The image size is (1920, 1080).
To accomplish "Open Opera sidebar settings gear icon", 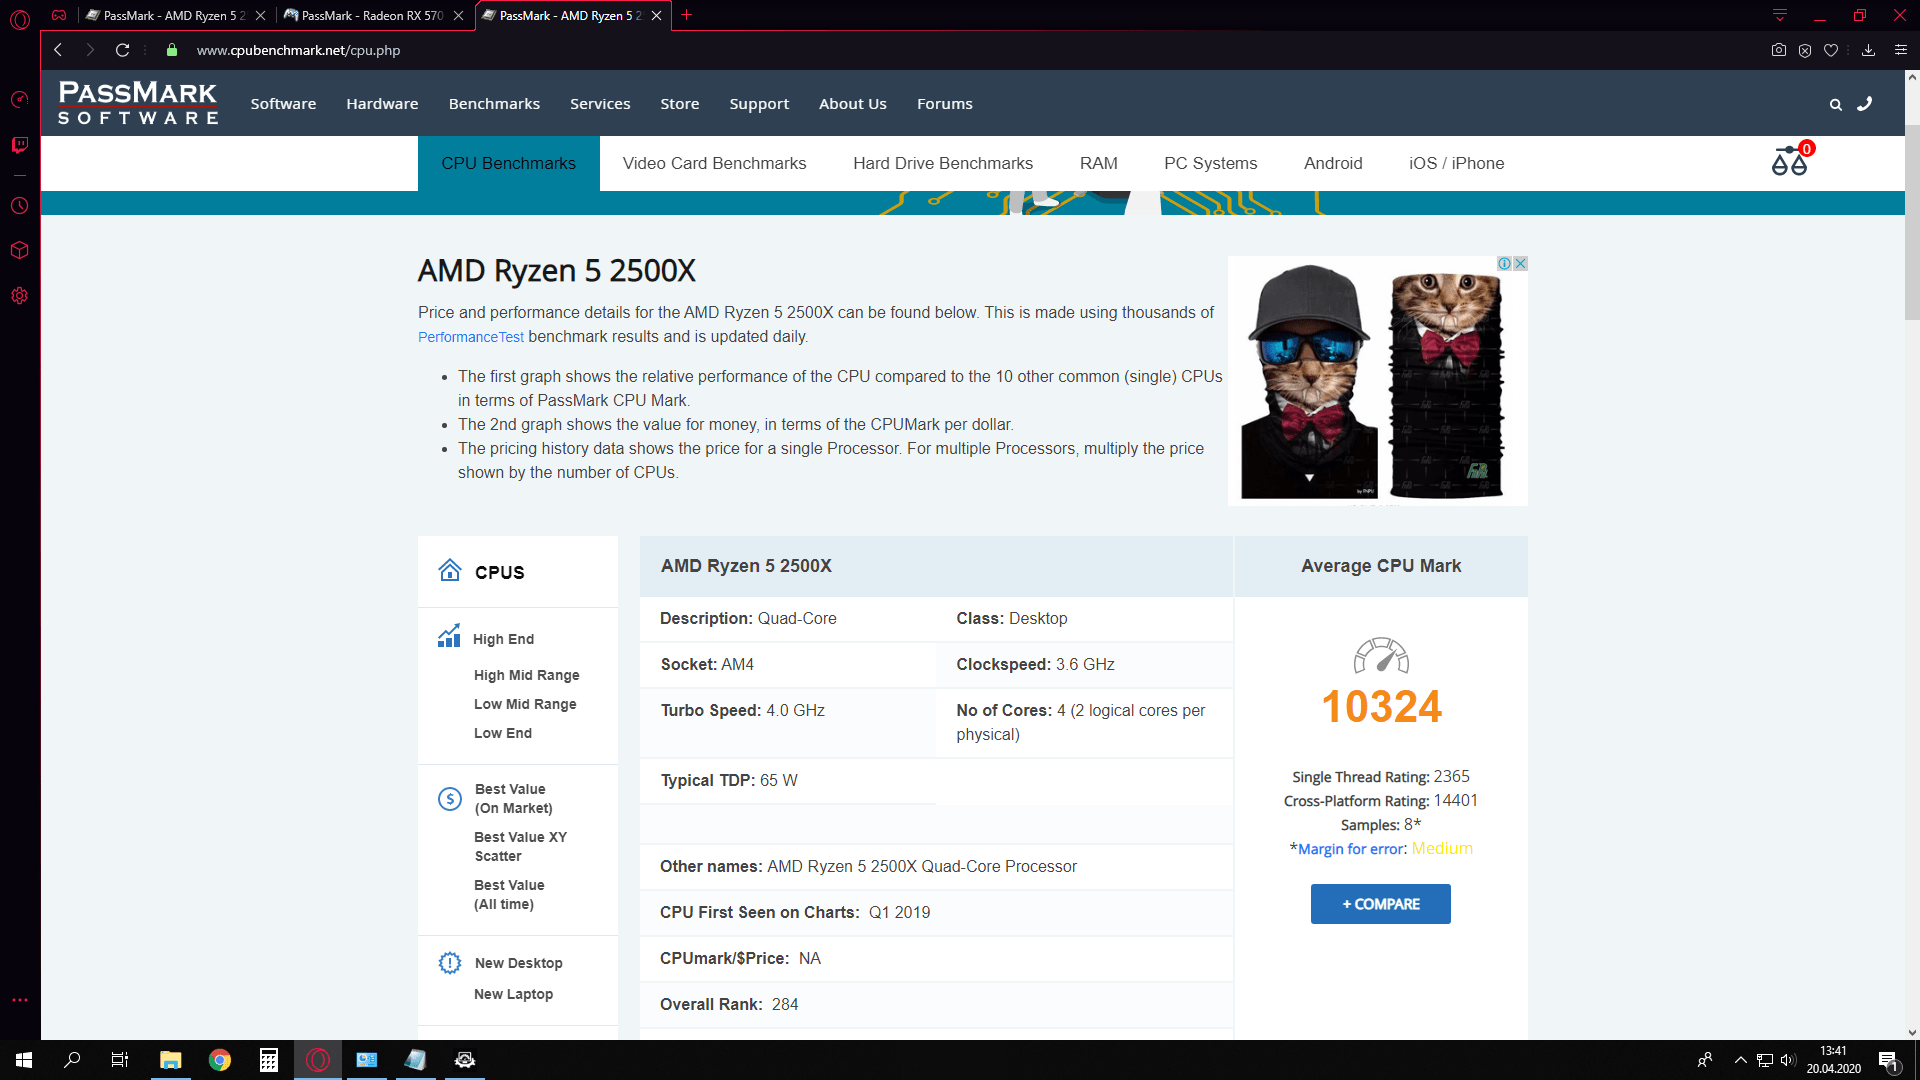I will (x=19, y=296).
